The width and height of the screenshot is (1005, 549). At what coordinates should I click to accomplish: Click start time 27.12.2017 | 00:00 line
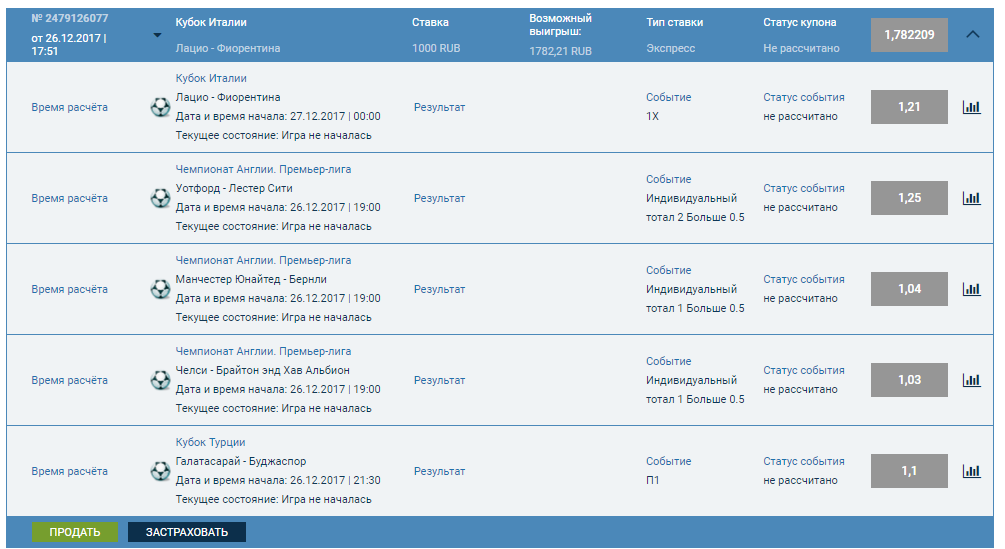click(278, 116)
